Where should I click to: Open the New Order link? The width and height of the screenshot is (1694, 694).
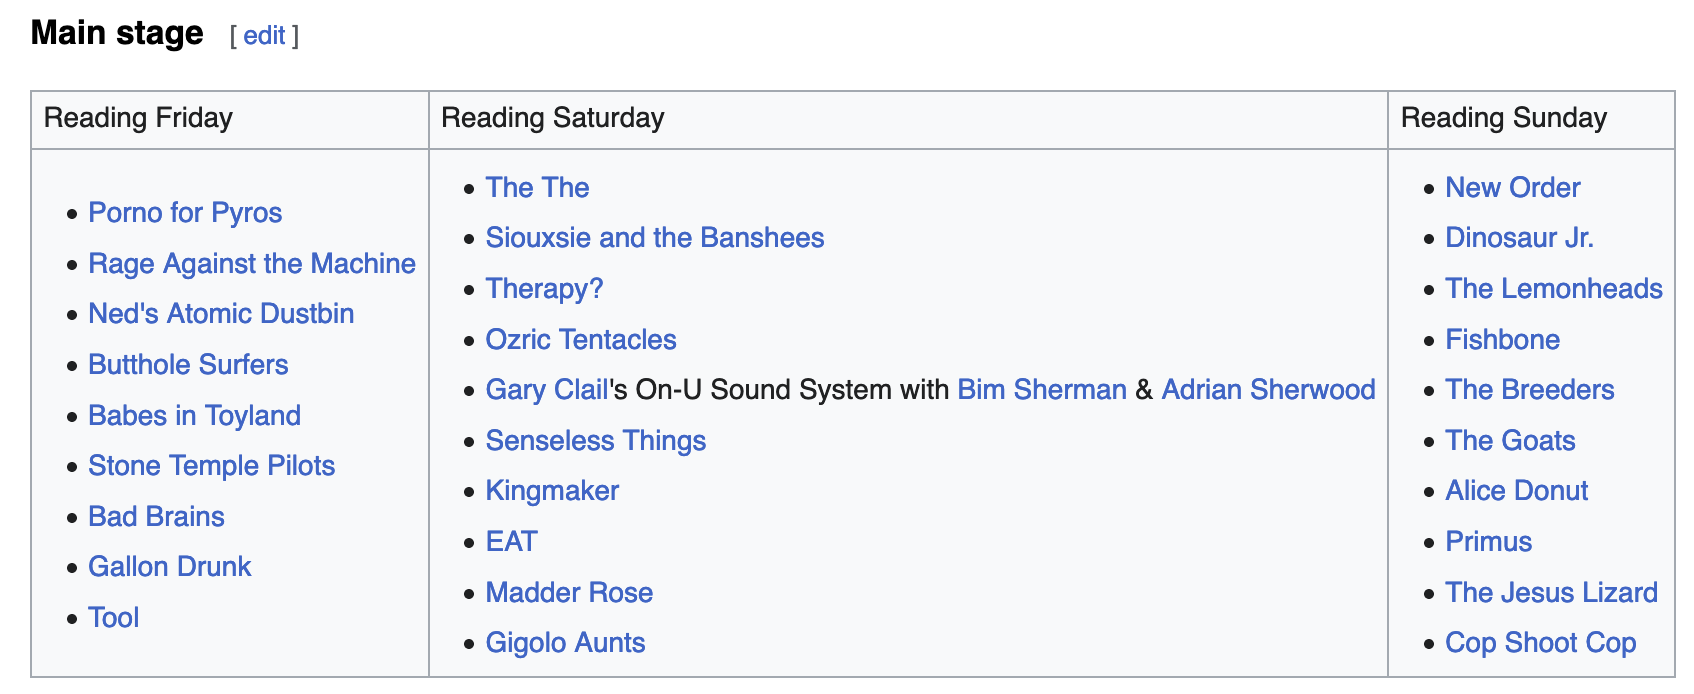1512,188
